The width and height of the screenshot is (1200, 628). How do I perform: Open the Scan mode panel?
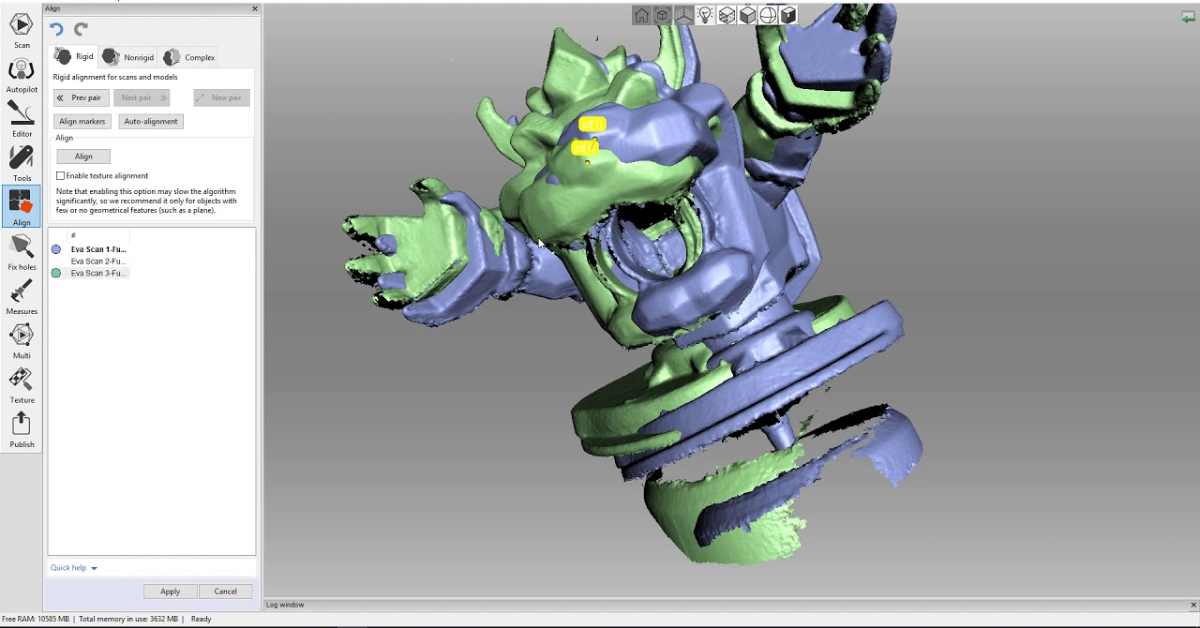[x=21, y=24]
